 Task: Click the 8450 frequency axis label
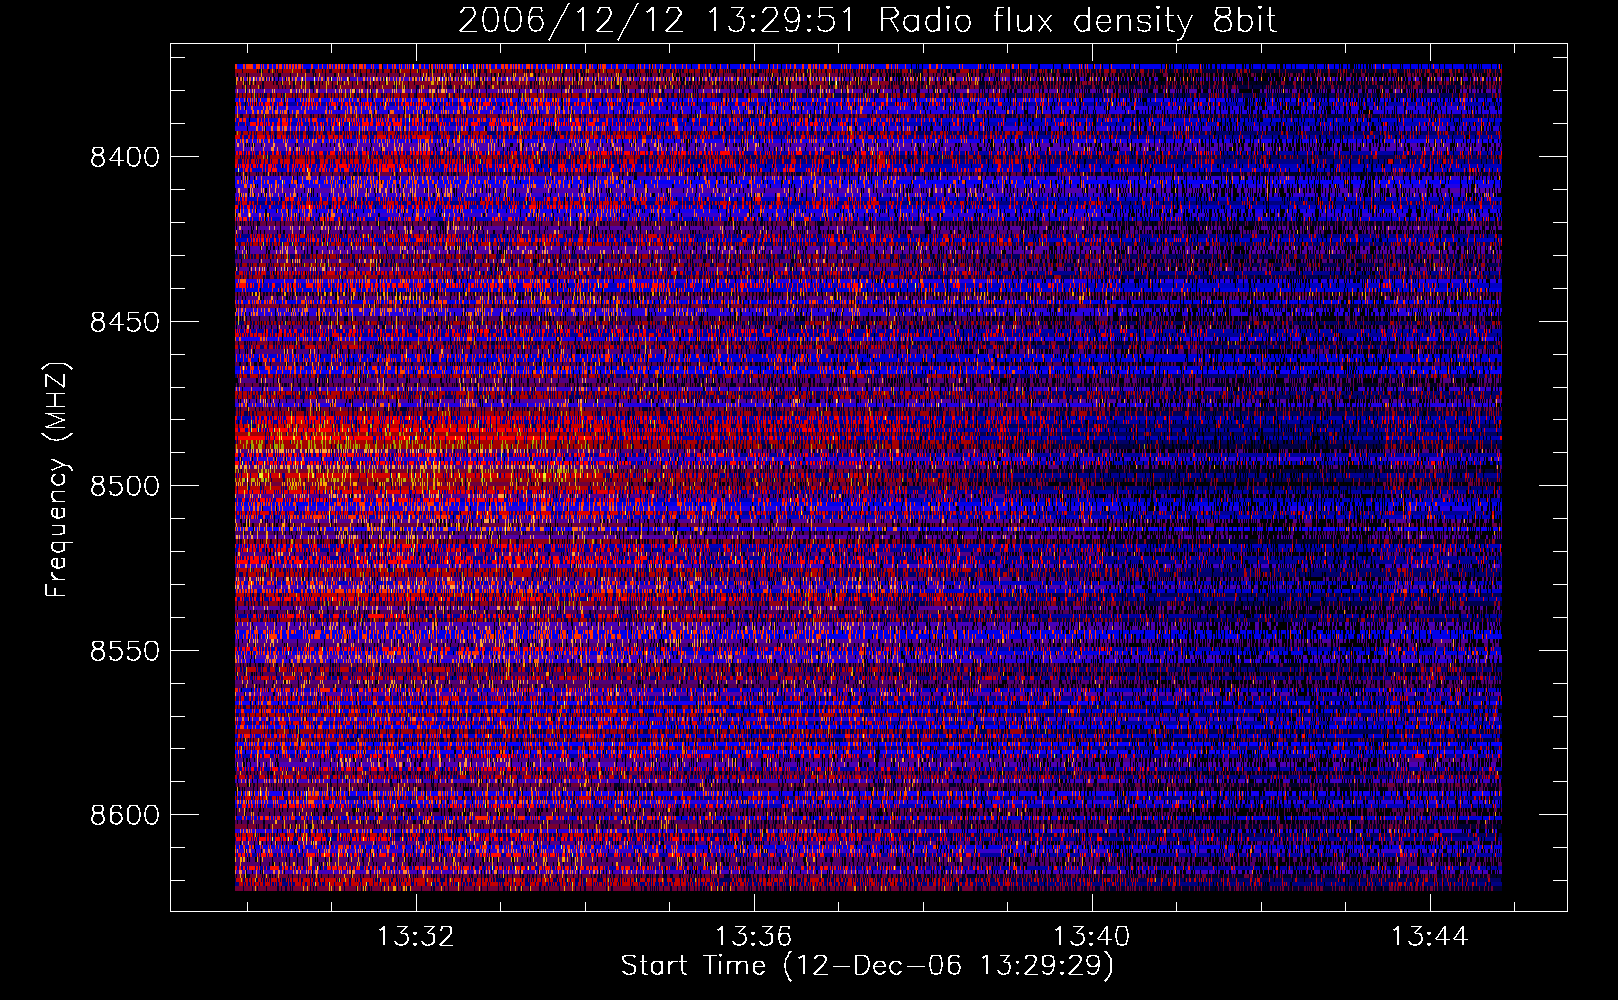[125, 322]
